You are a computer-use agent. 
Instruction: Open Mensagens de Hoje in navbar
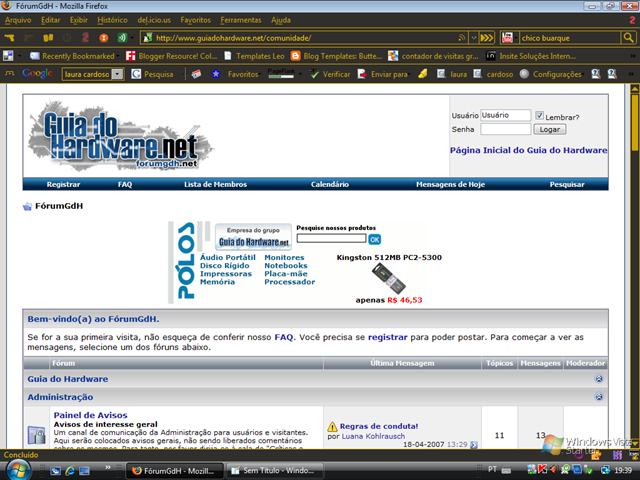450,184
